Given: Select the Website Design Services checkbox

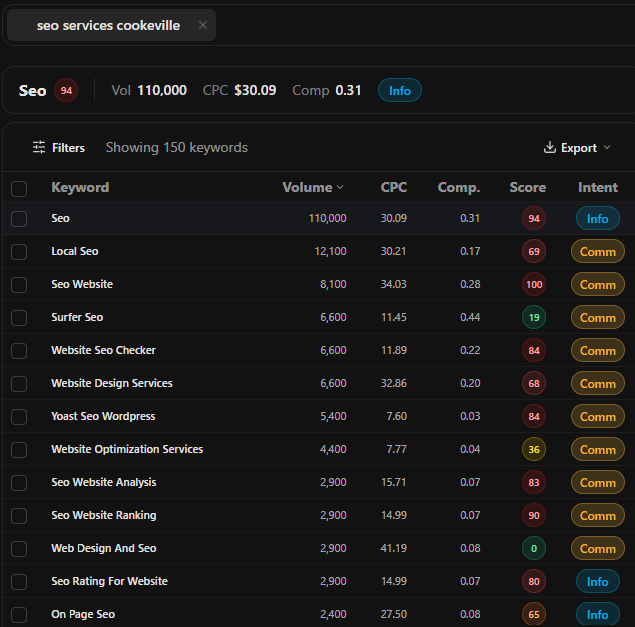Looking at the screenshot, I should [x=19, y=384].
